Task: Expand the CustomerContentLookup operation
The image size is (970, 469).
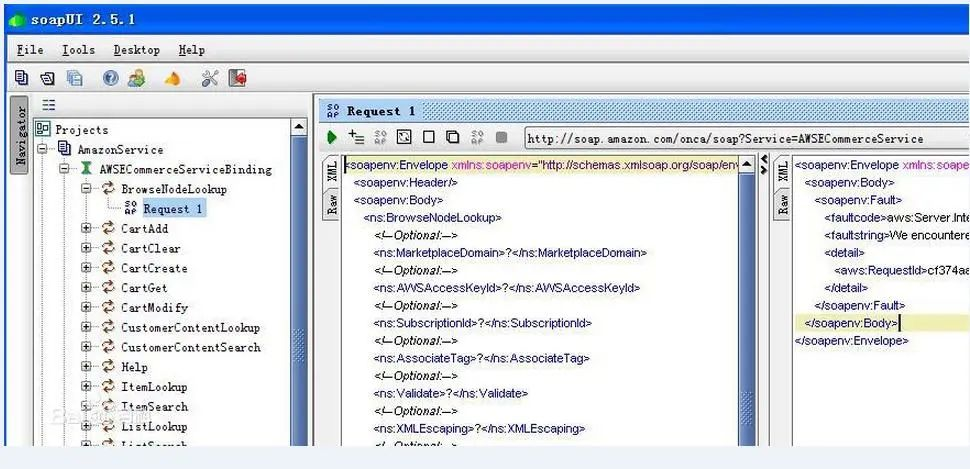Action: point(86,327)
